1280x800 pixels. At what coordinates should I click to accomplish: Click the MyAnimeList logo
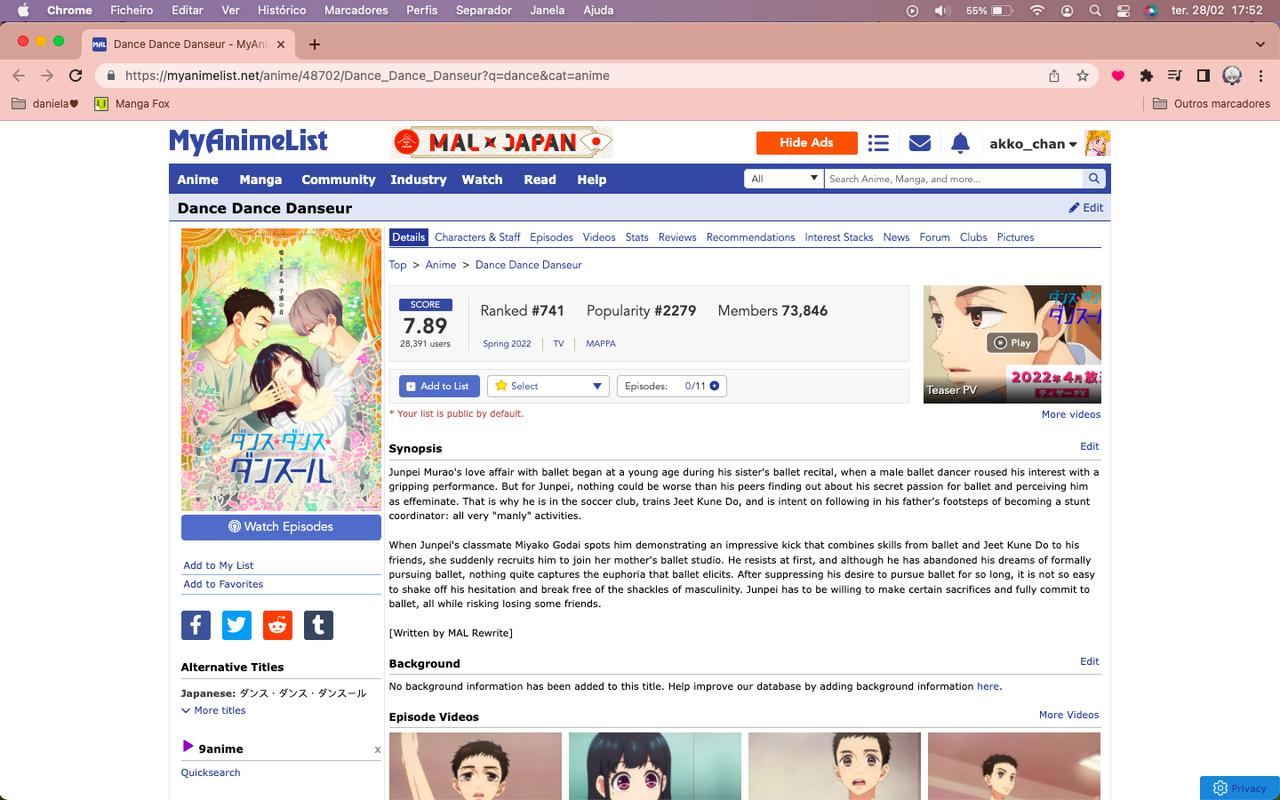(248, 142)
